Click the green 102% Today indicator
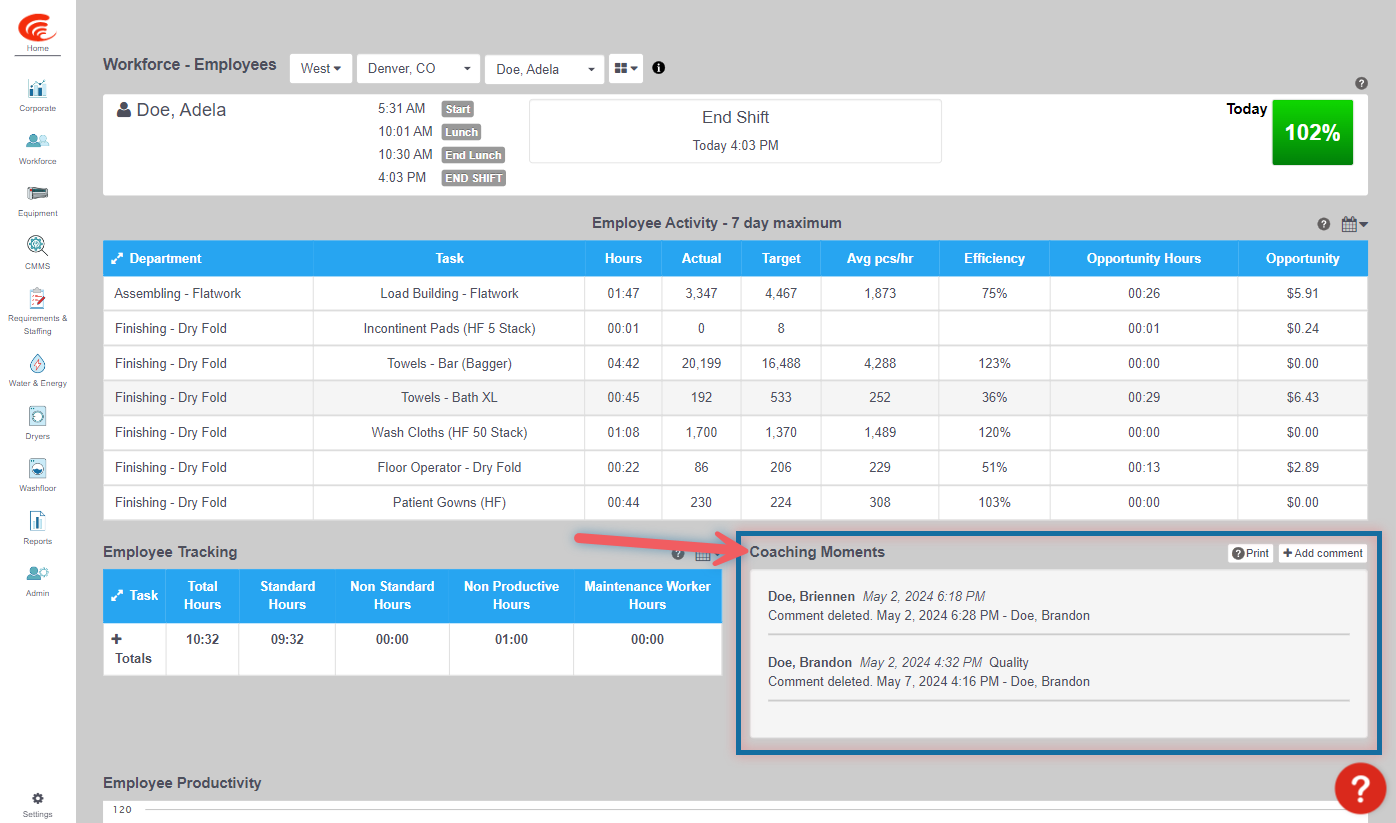Image resolution: width=1396 pixels, height=823 pixels. pyautogui.click(x=1312, y=132)
